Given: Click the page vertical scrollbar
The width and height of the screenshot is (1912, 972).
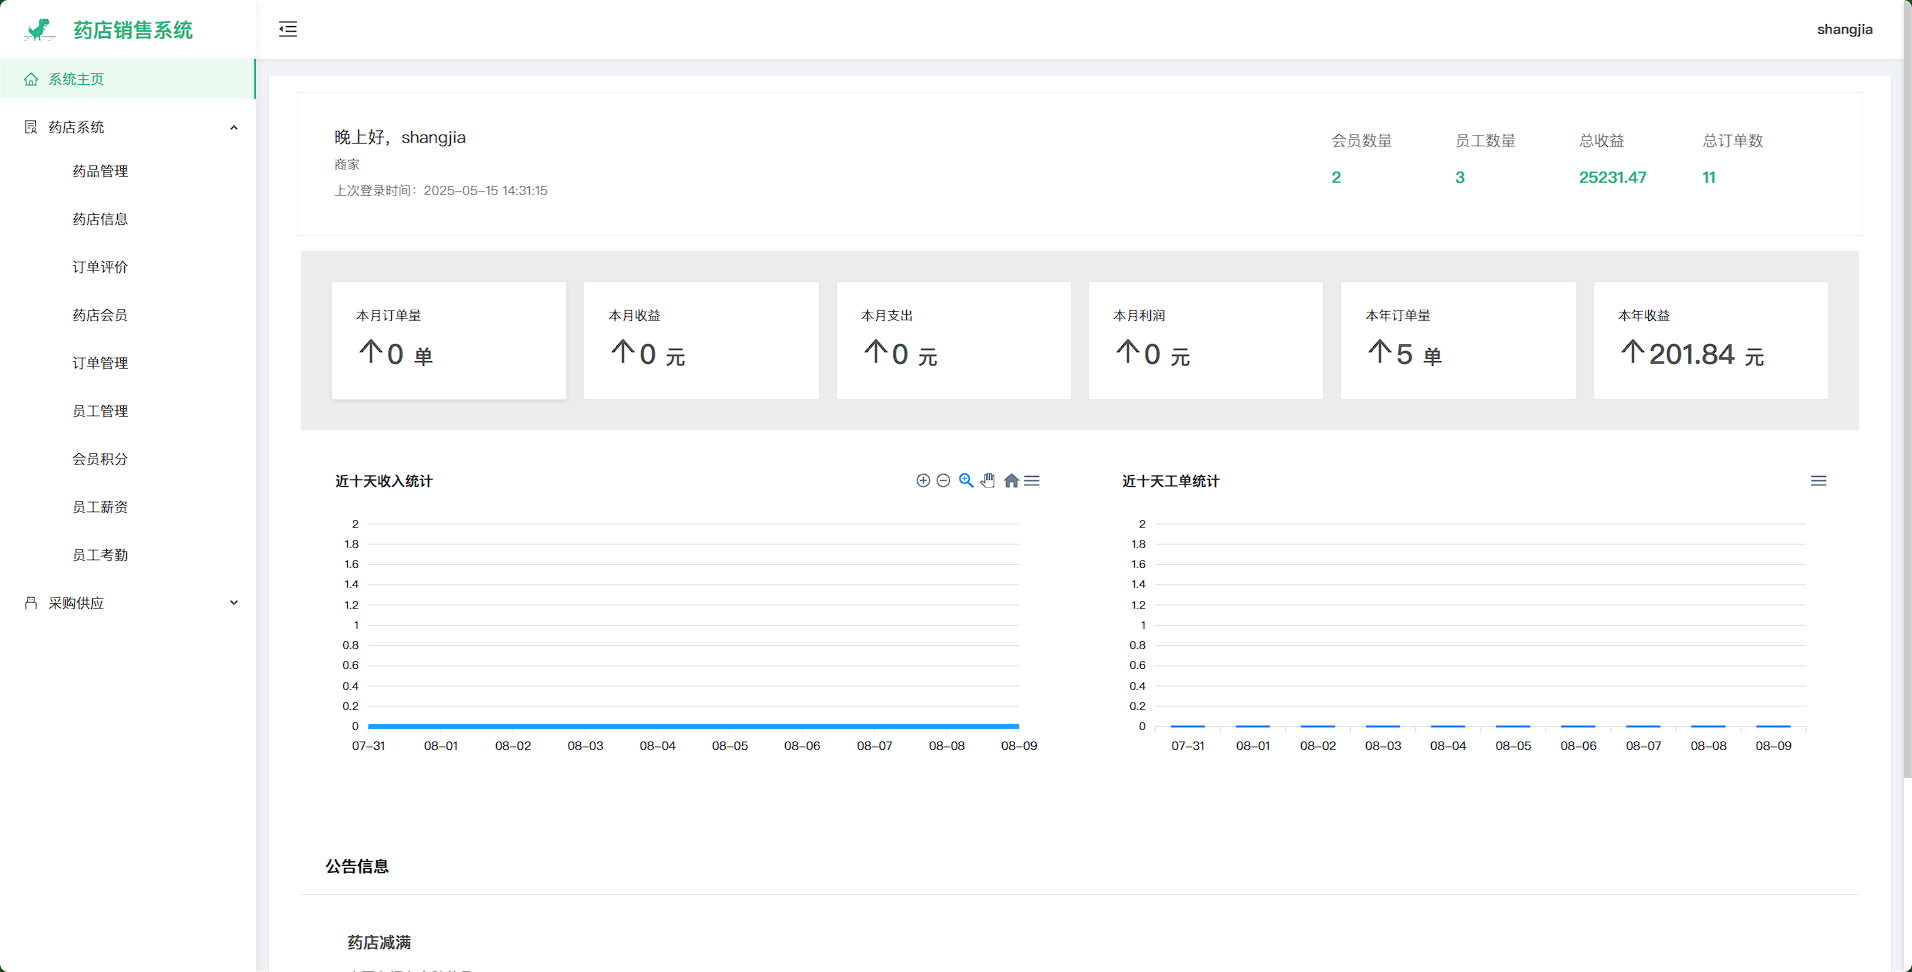Looking at the screenshot, I should [x=1906, y=400].
